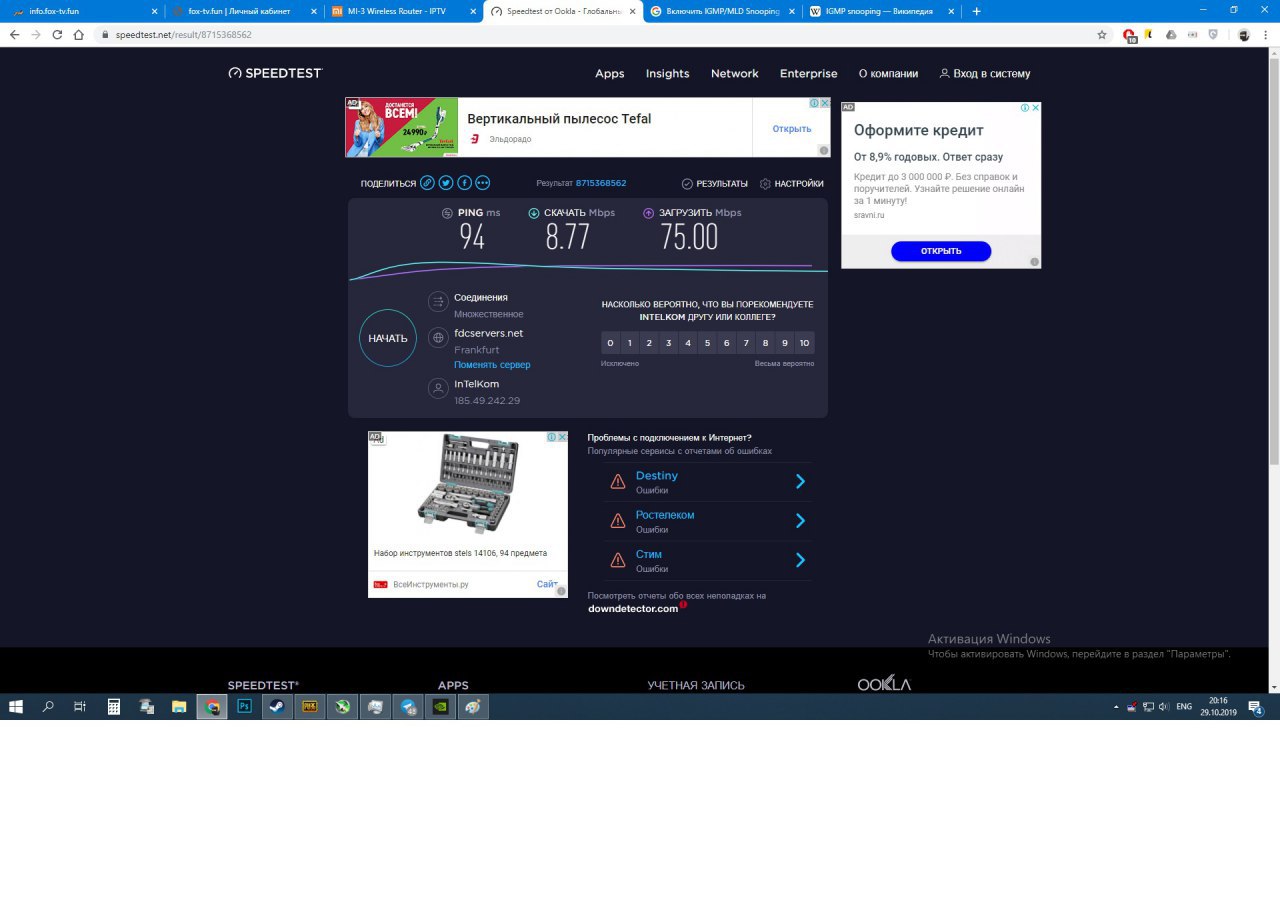
Task: Click Поменять сервер link
Action: tap(492, 365)
